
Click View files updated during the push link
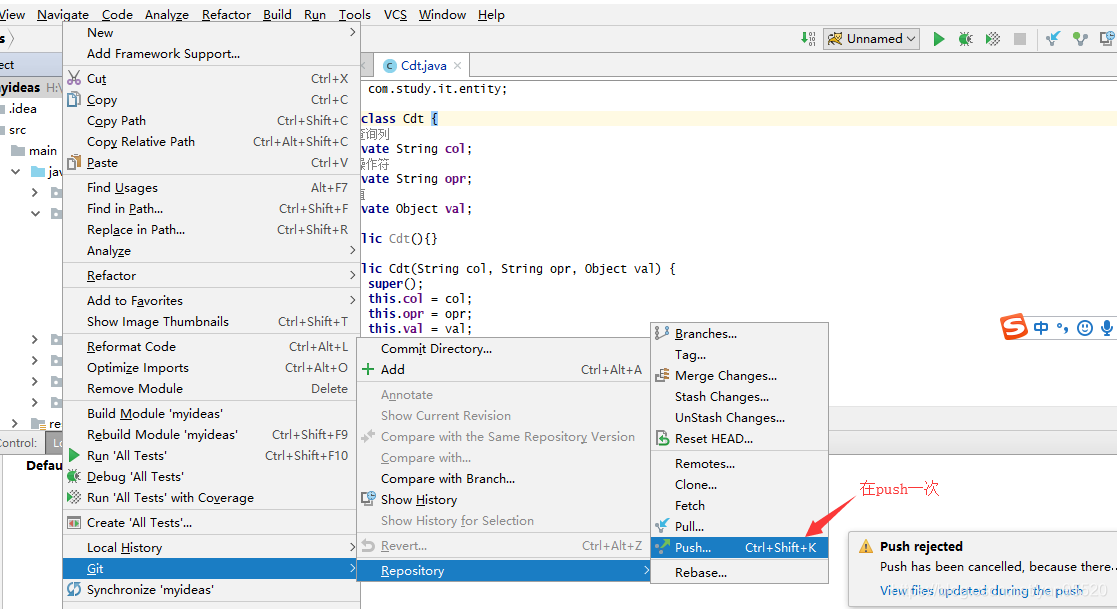[982, 590]
